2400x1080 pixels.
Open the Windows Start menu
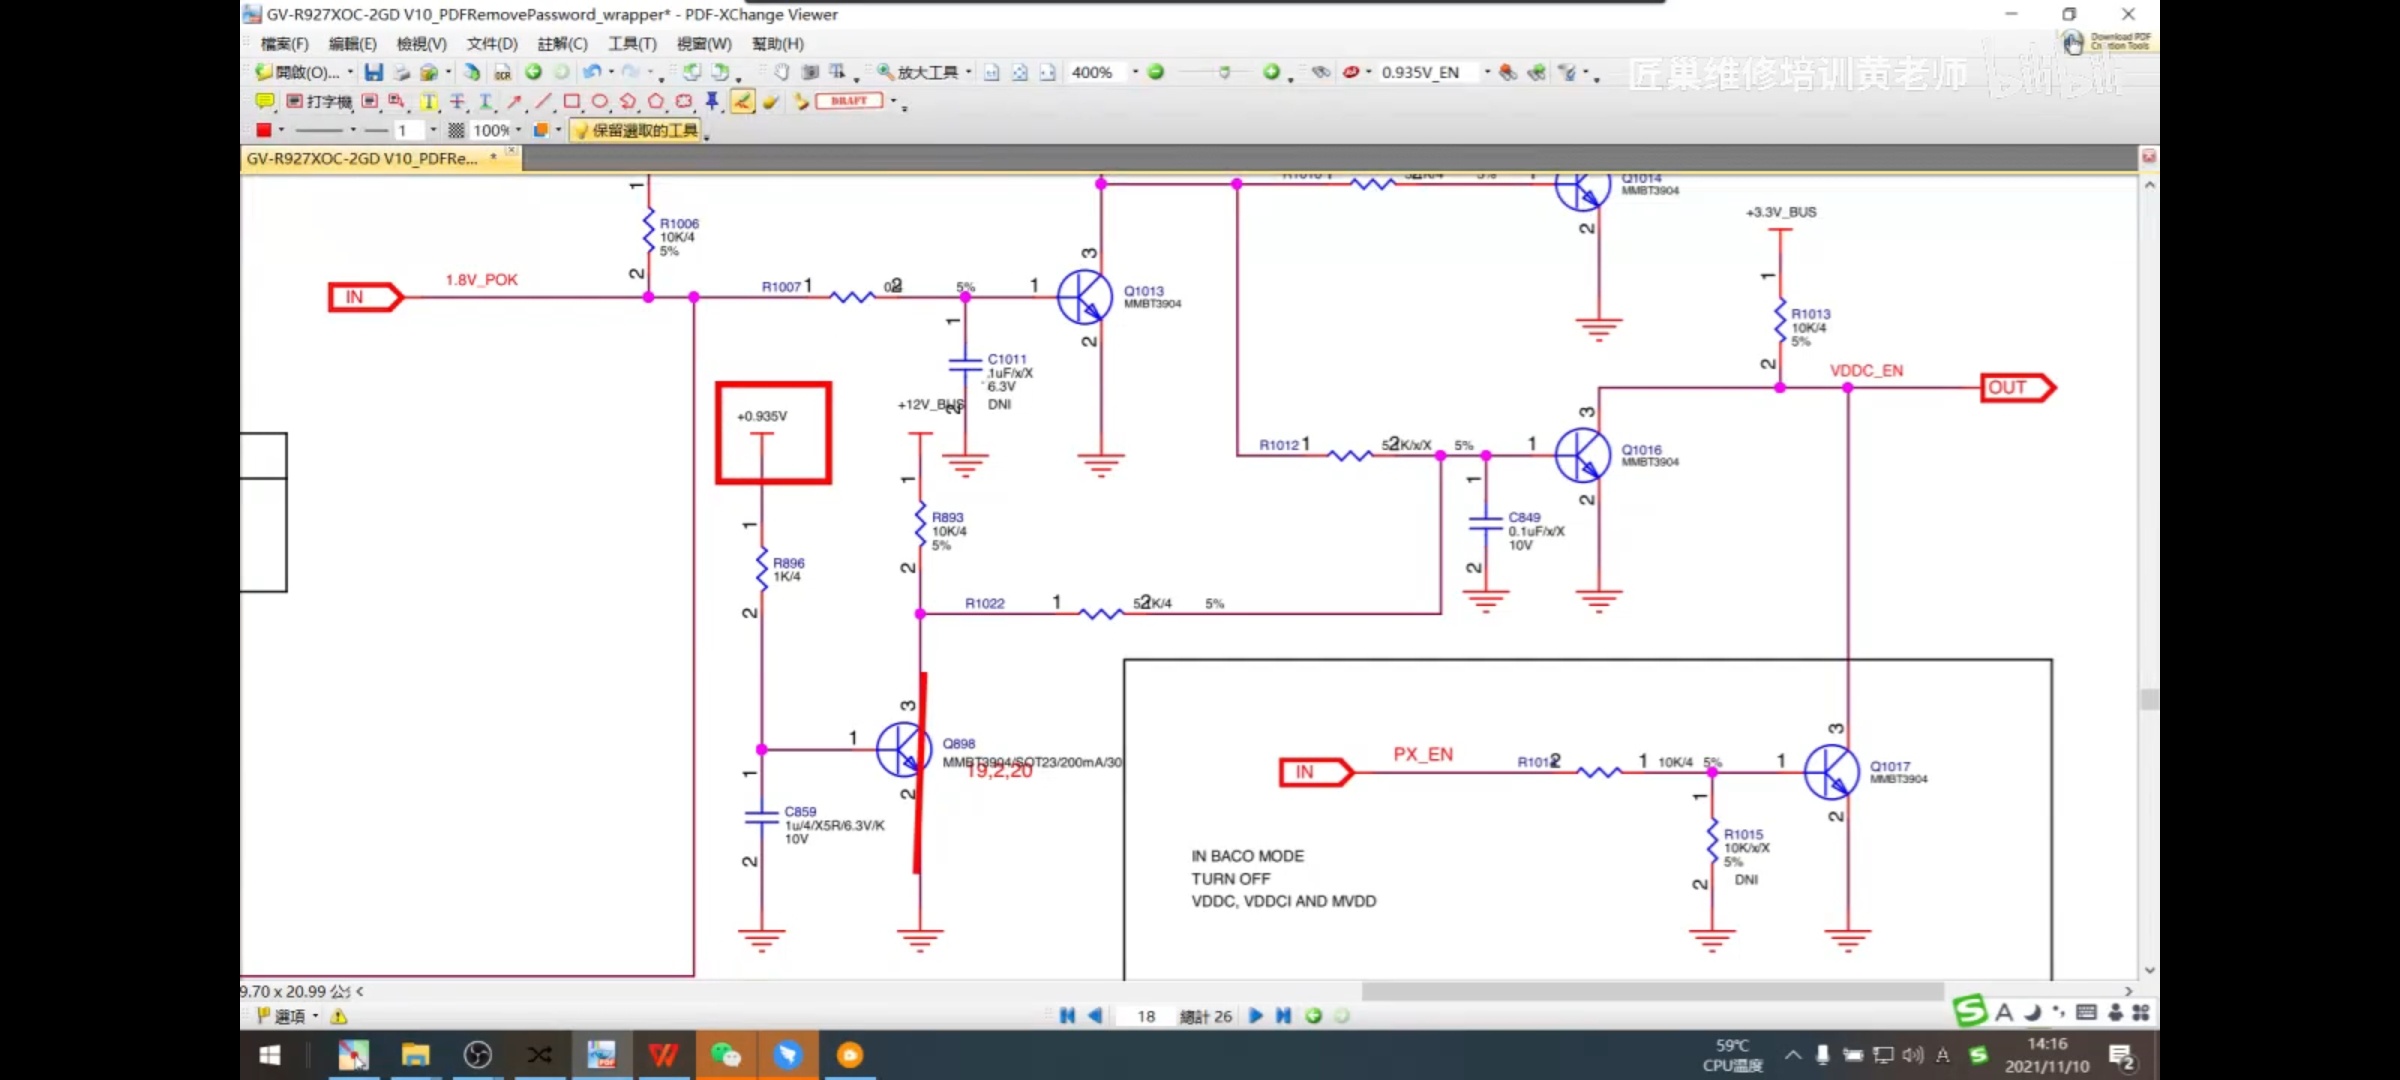(x=270, y=1055)
